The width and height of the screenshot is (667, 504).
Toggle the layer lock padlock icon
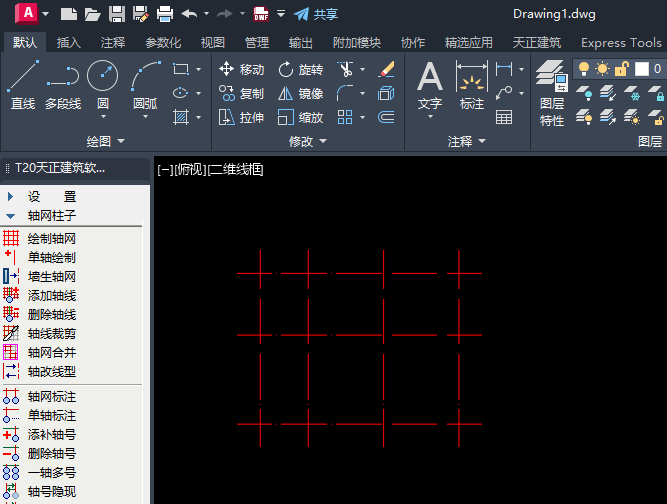[621, 68]
